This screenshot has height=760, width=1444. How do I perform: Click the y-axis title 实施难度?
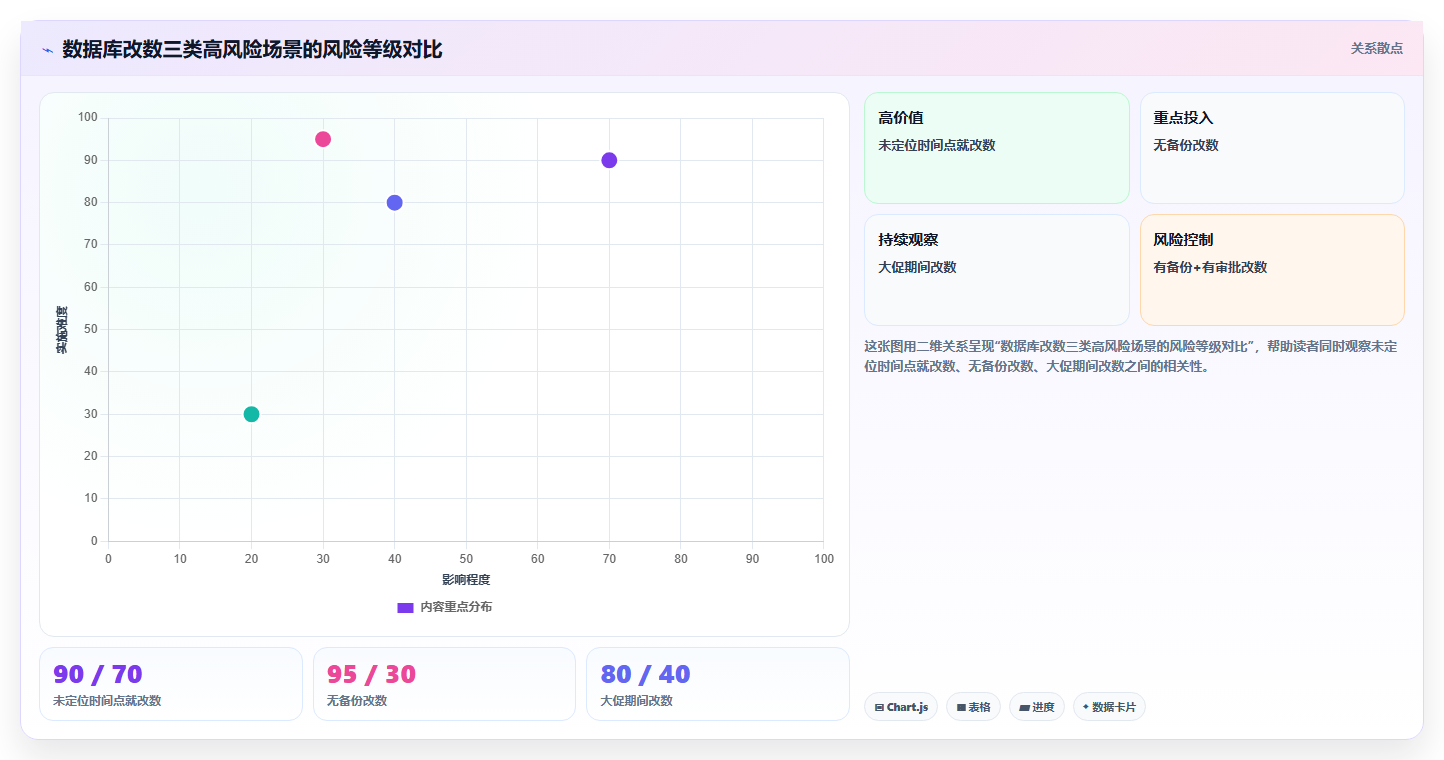coord(62,330)
